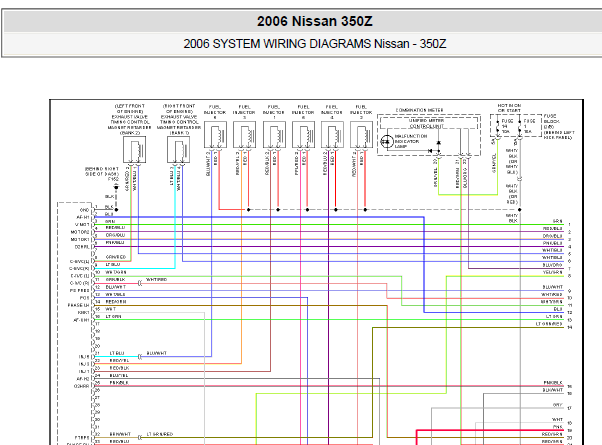602x445 pixels.
Task: Click the Fuel Injector 3 coil symbol
Action: 245,135
